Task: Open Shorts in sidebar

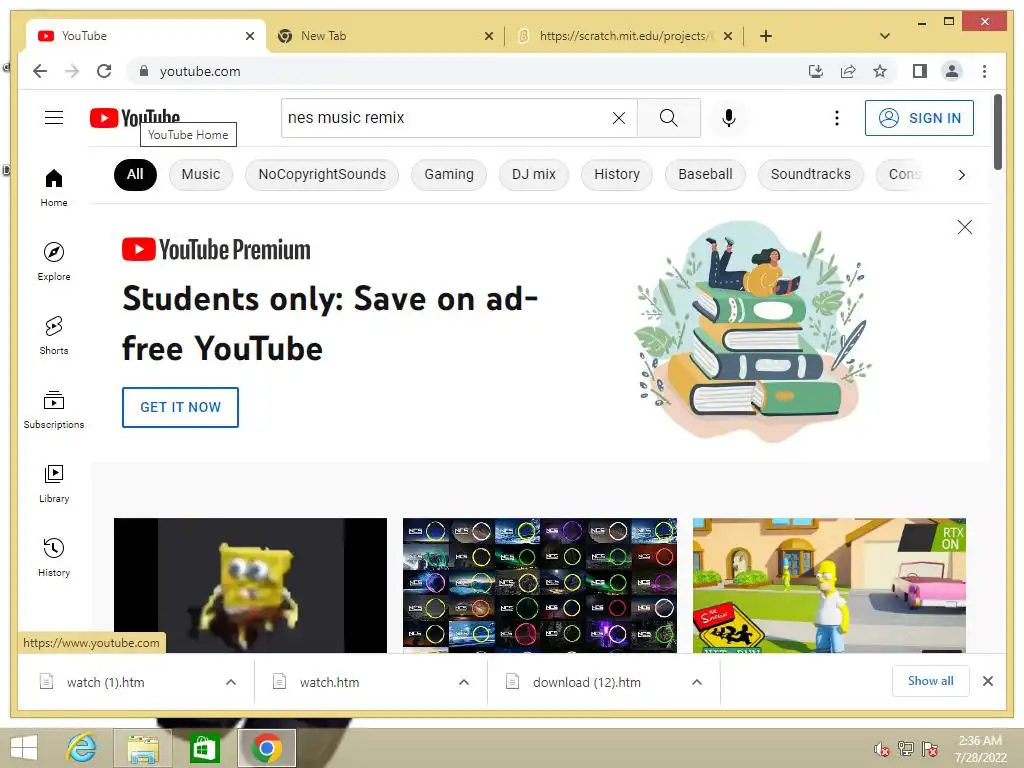Action: [54, 335]
